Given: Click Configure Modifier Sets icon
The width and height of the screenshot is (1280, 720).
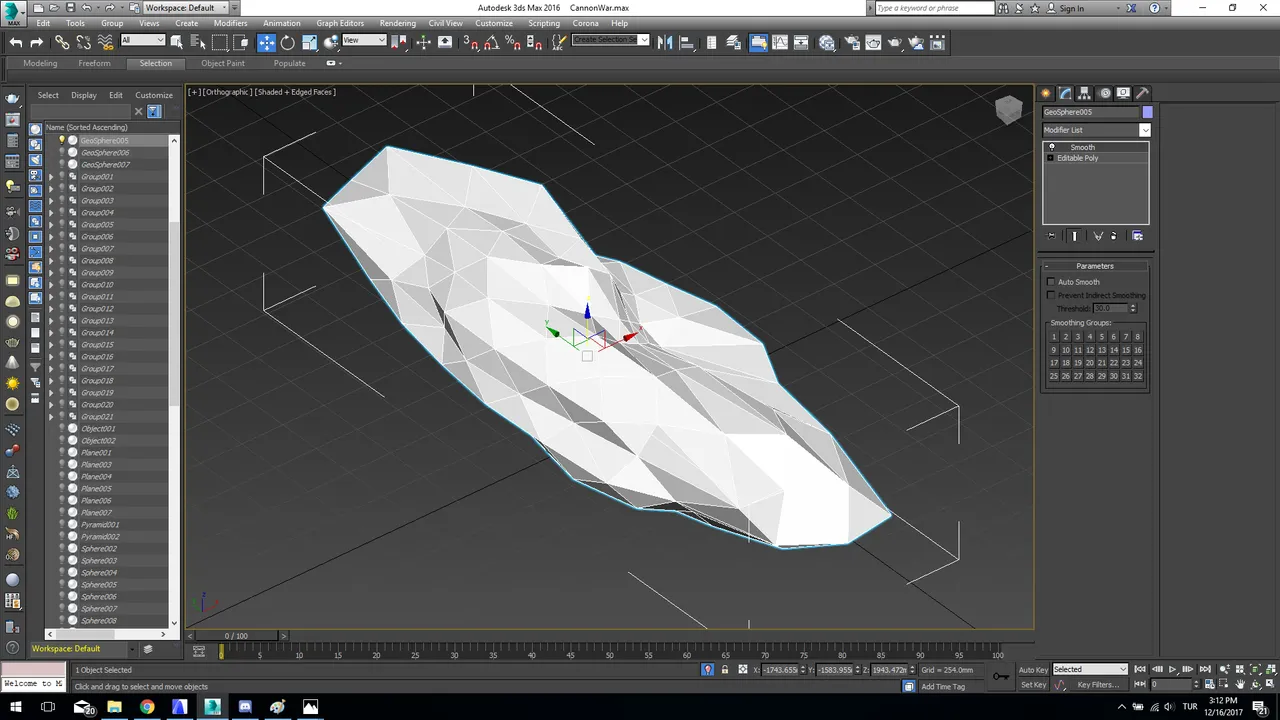Looking at the screenshot, I should pyautogui.click(x=1137, y=236).
